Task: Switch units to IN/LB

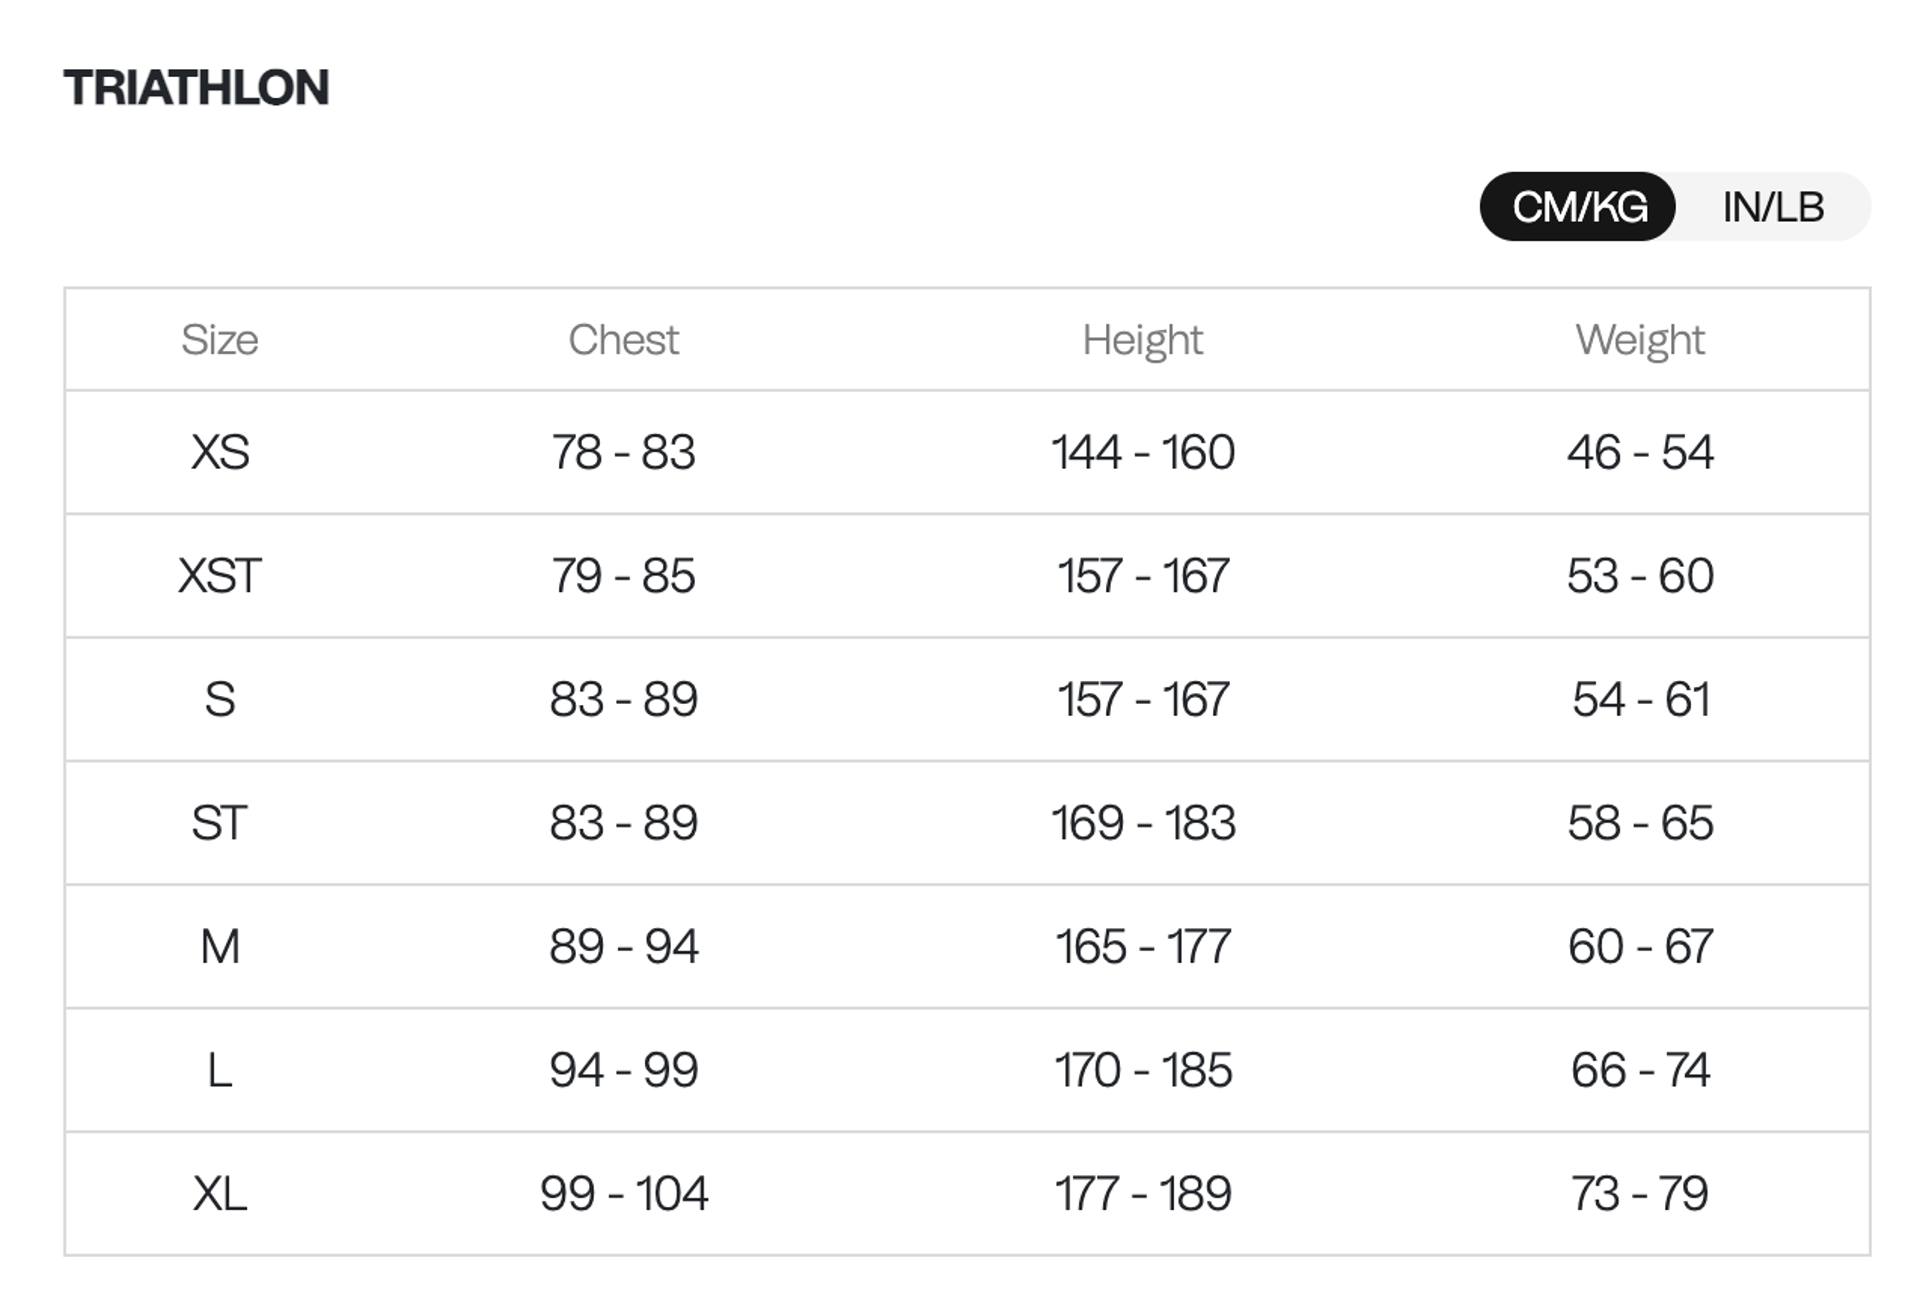Action: point(1772,207)
